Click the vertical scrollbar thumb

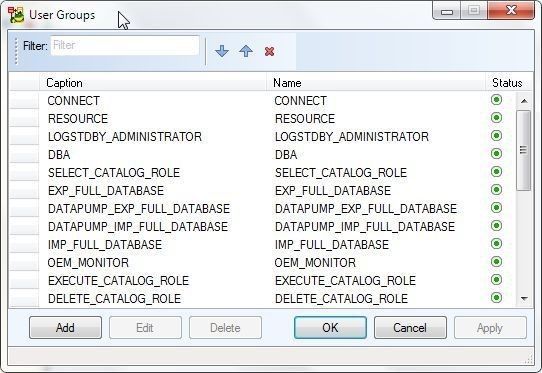click(524, 150)
